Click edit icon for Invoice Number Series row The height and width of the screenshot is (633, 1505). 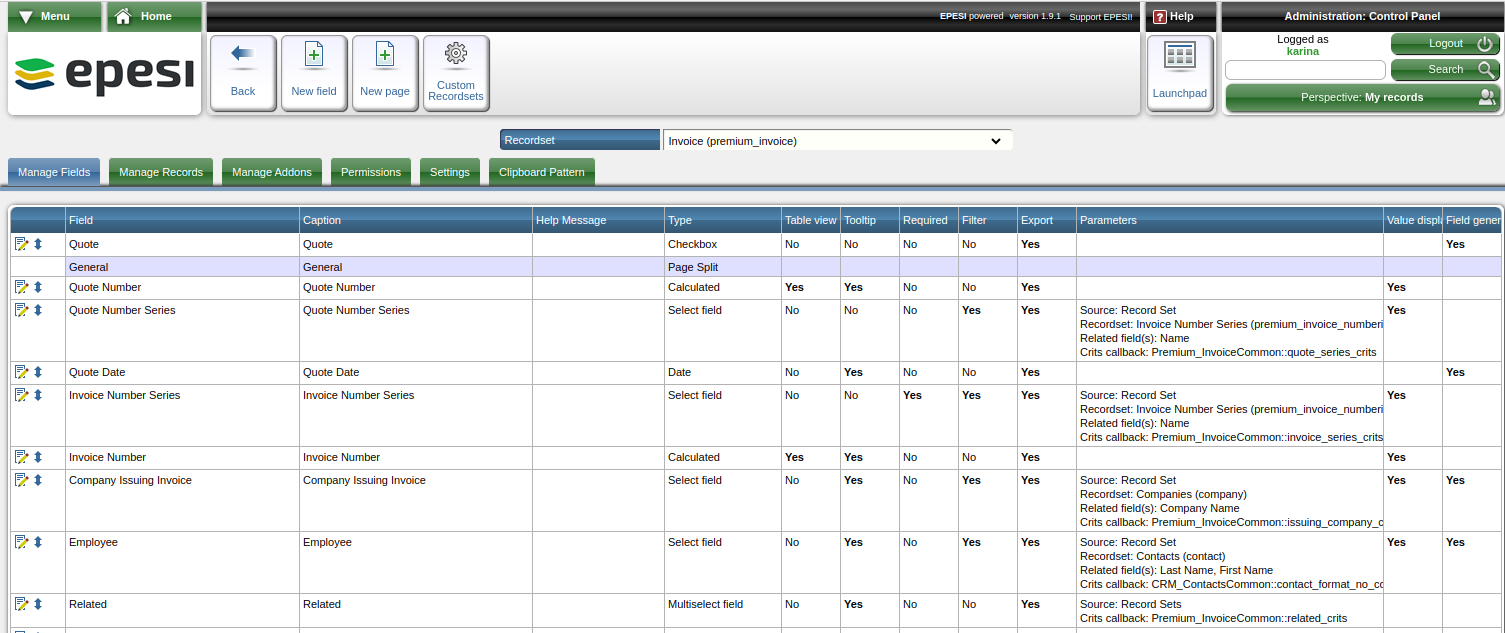click(21, 395)
